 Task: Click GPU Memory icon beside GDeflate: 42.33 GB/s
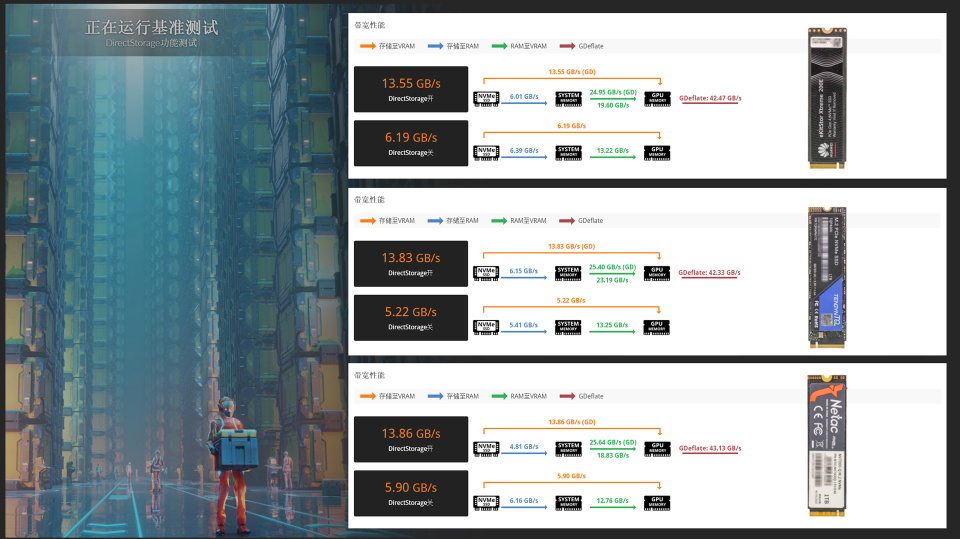(x=657, y=273)
